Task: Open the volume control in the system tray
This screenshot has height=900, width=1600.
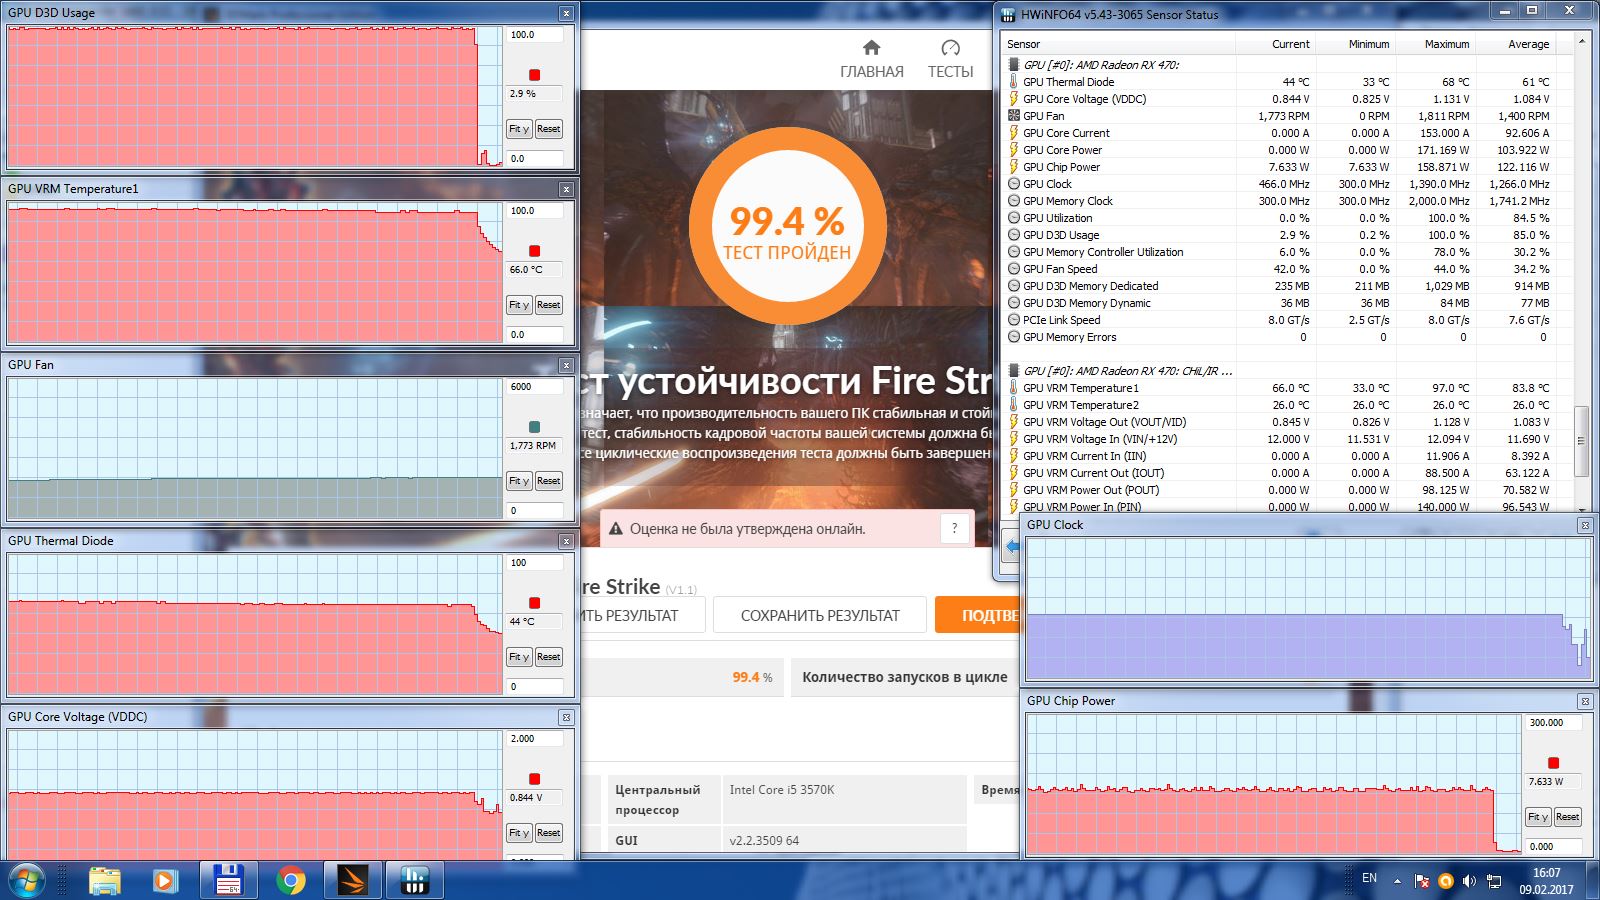Action: click(x=1469, y=881)
